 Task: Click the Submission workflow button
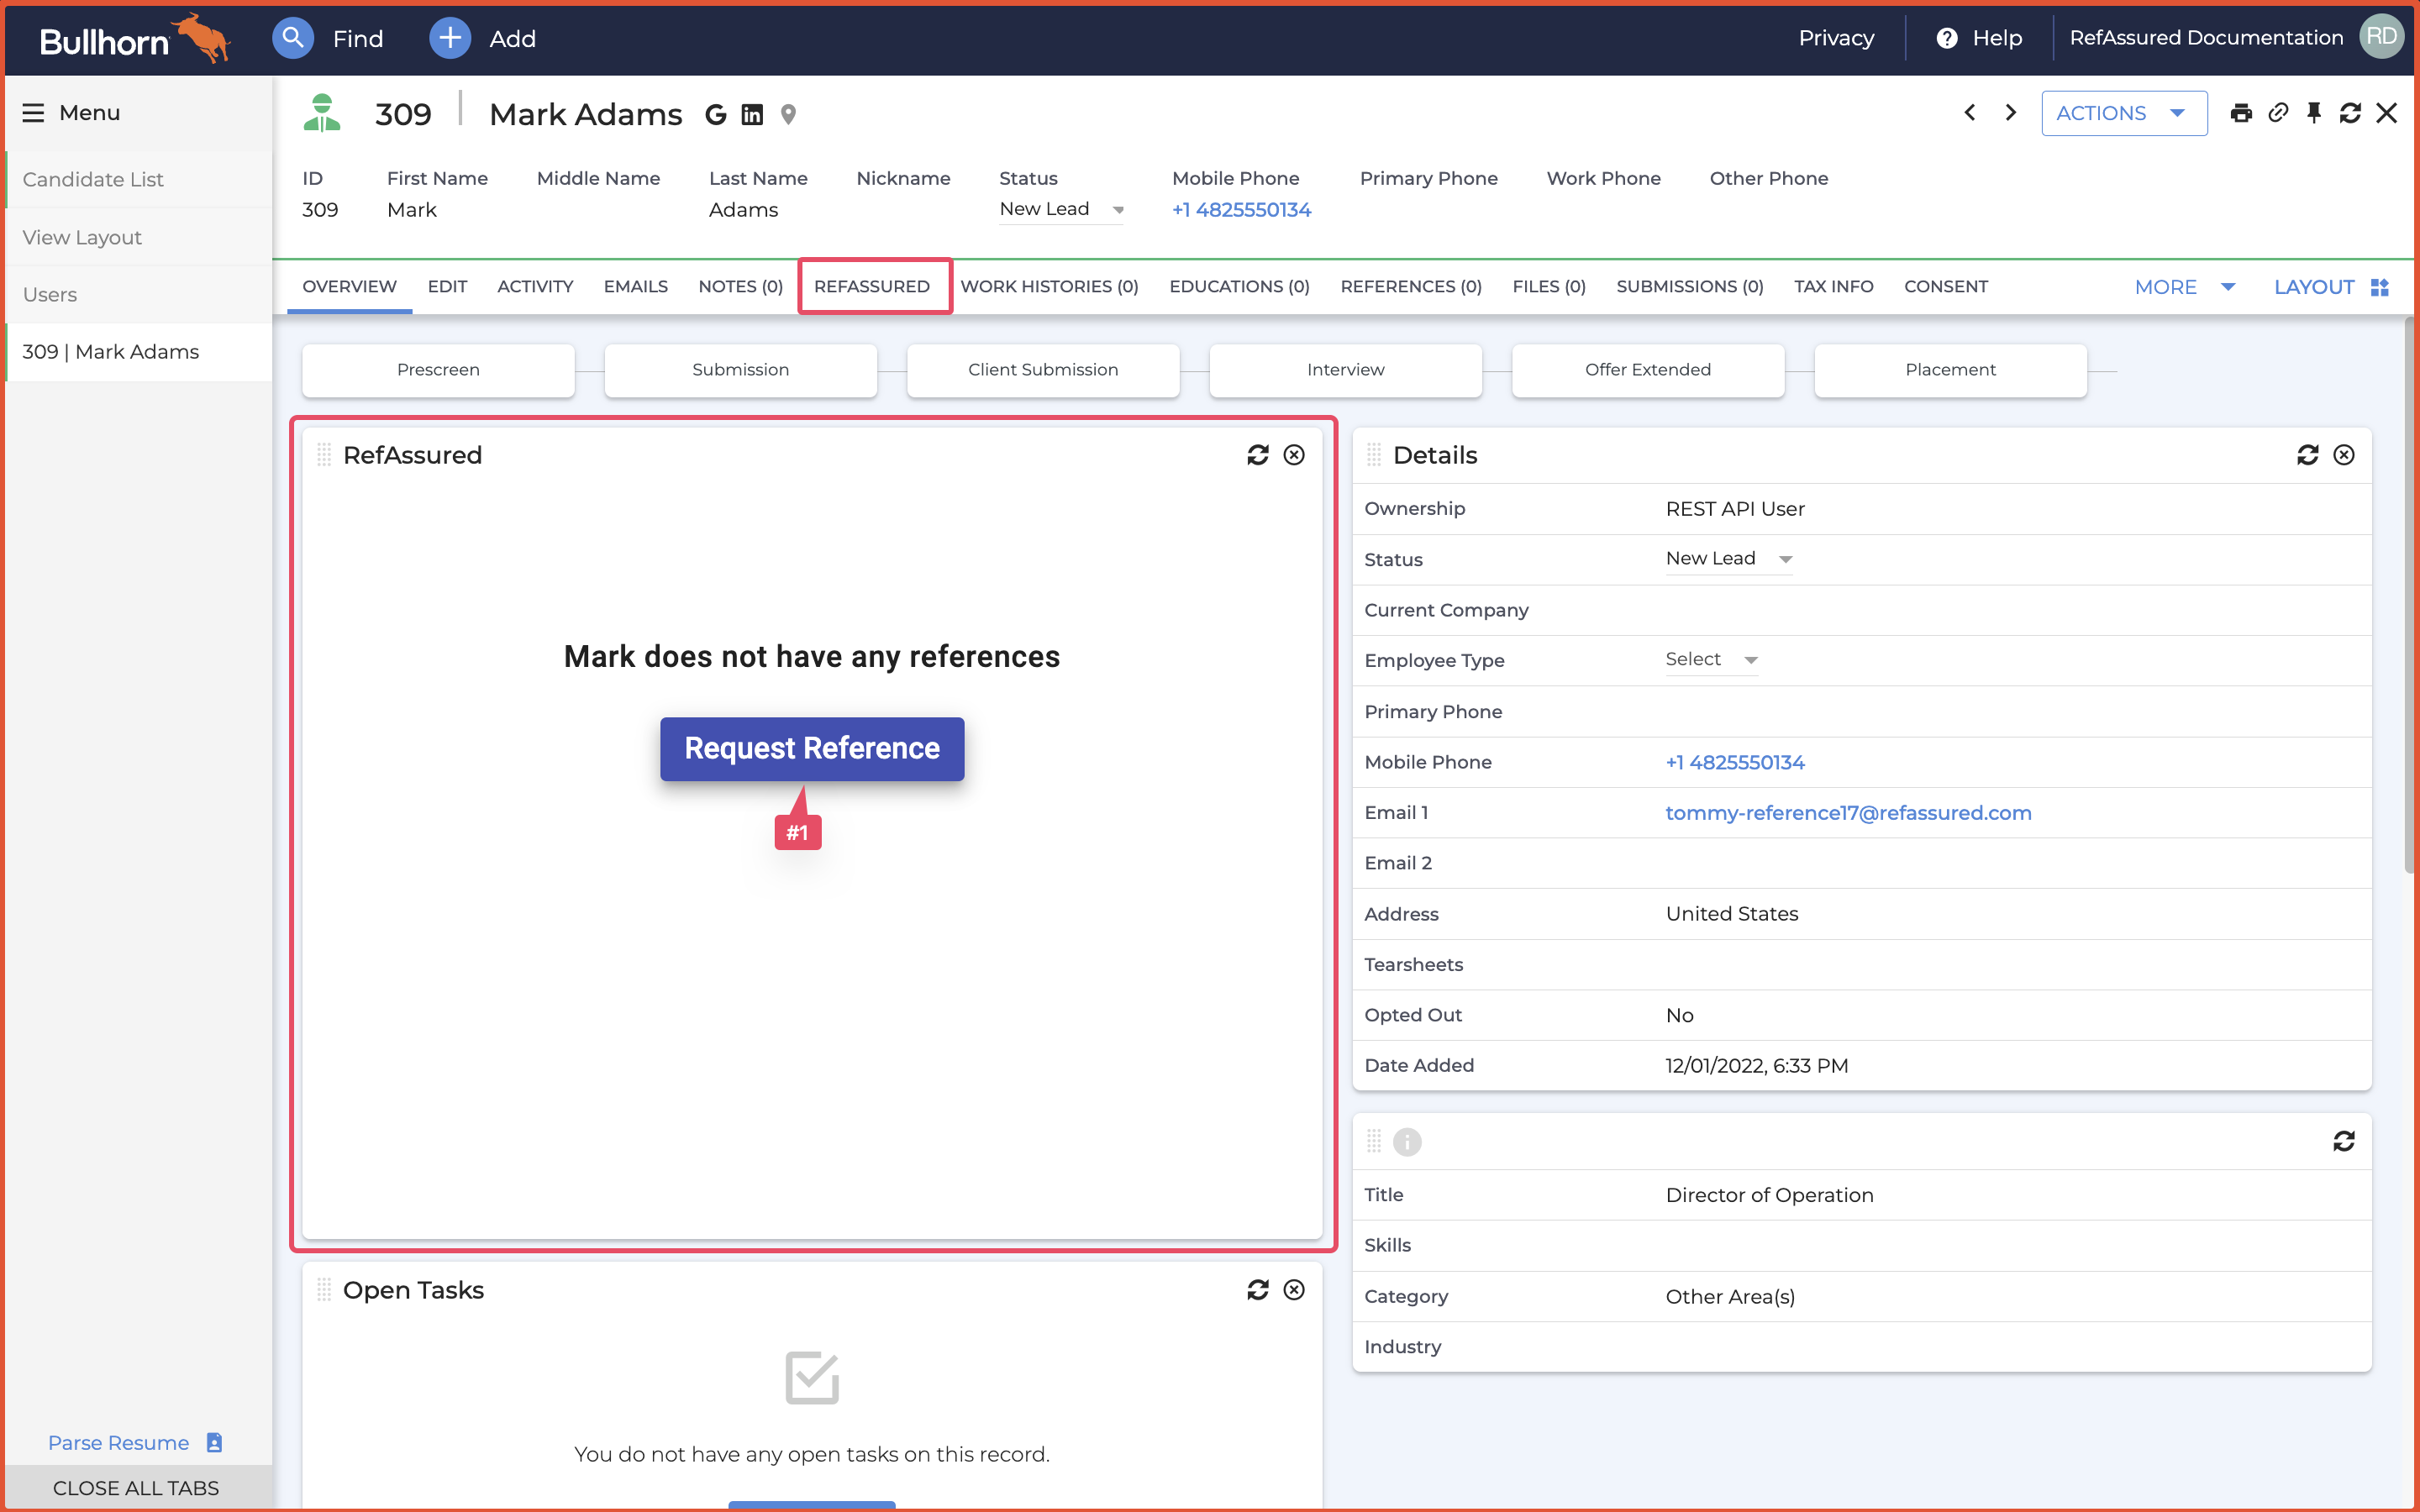click(x=741, y=370)
